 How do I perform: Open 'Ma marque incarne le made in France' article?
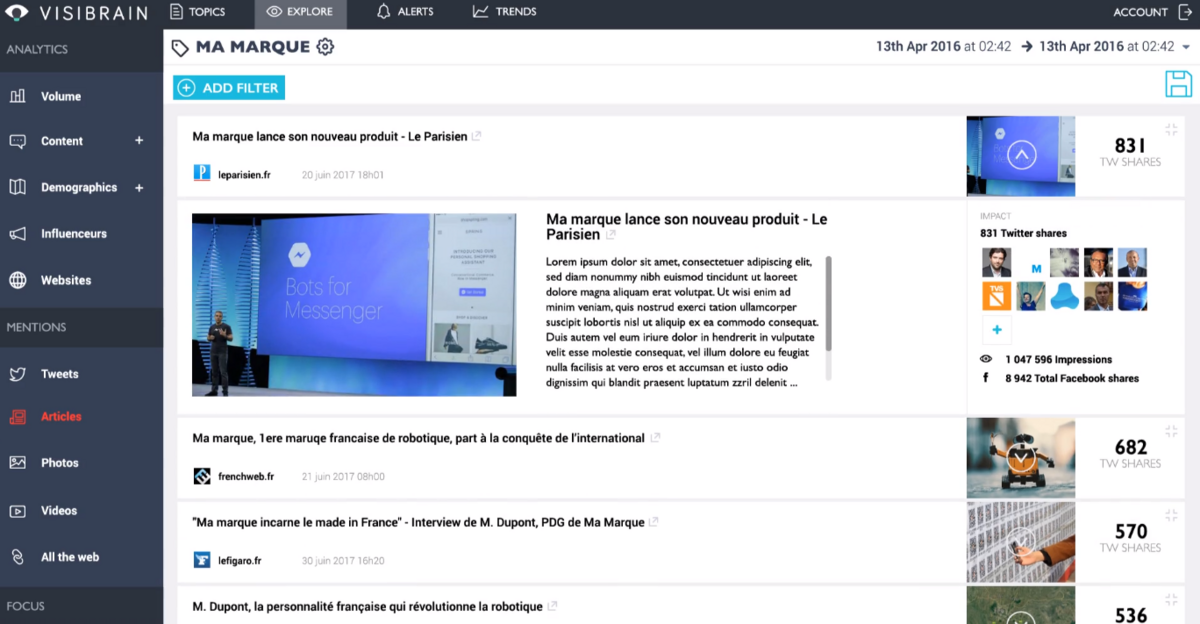417,522
